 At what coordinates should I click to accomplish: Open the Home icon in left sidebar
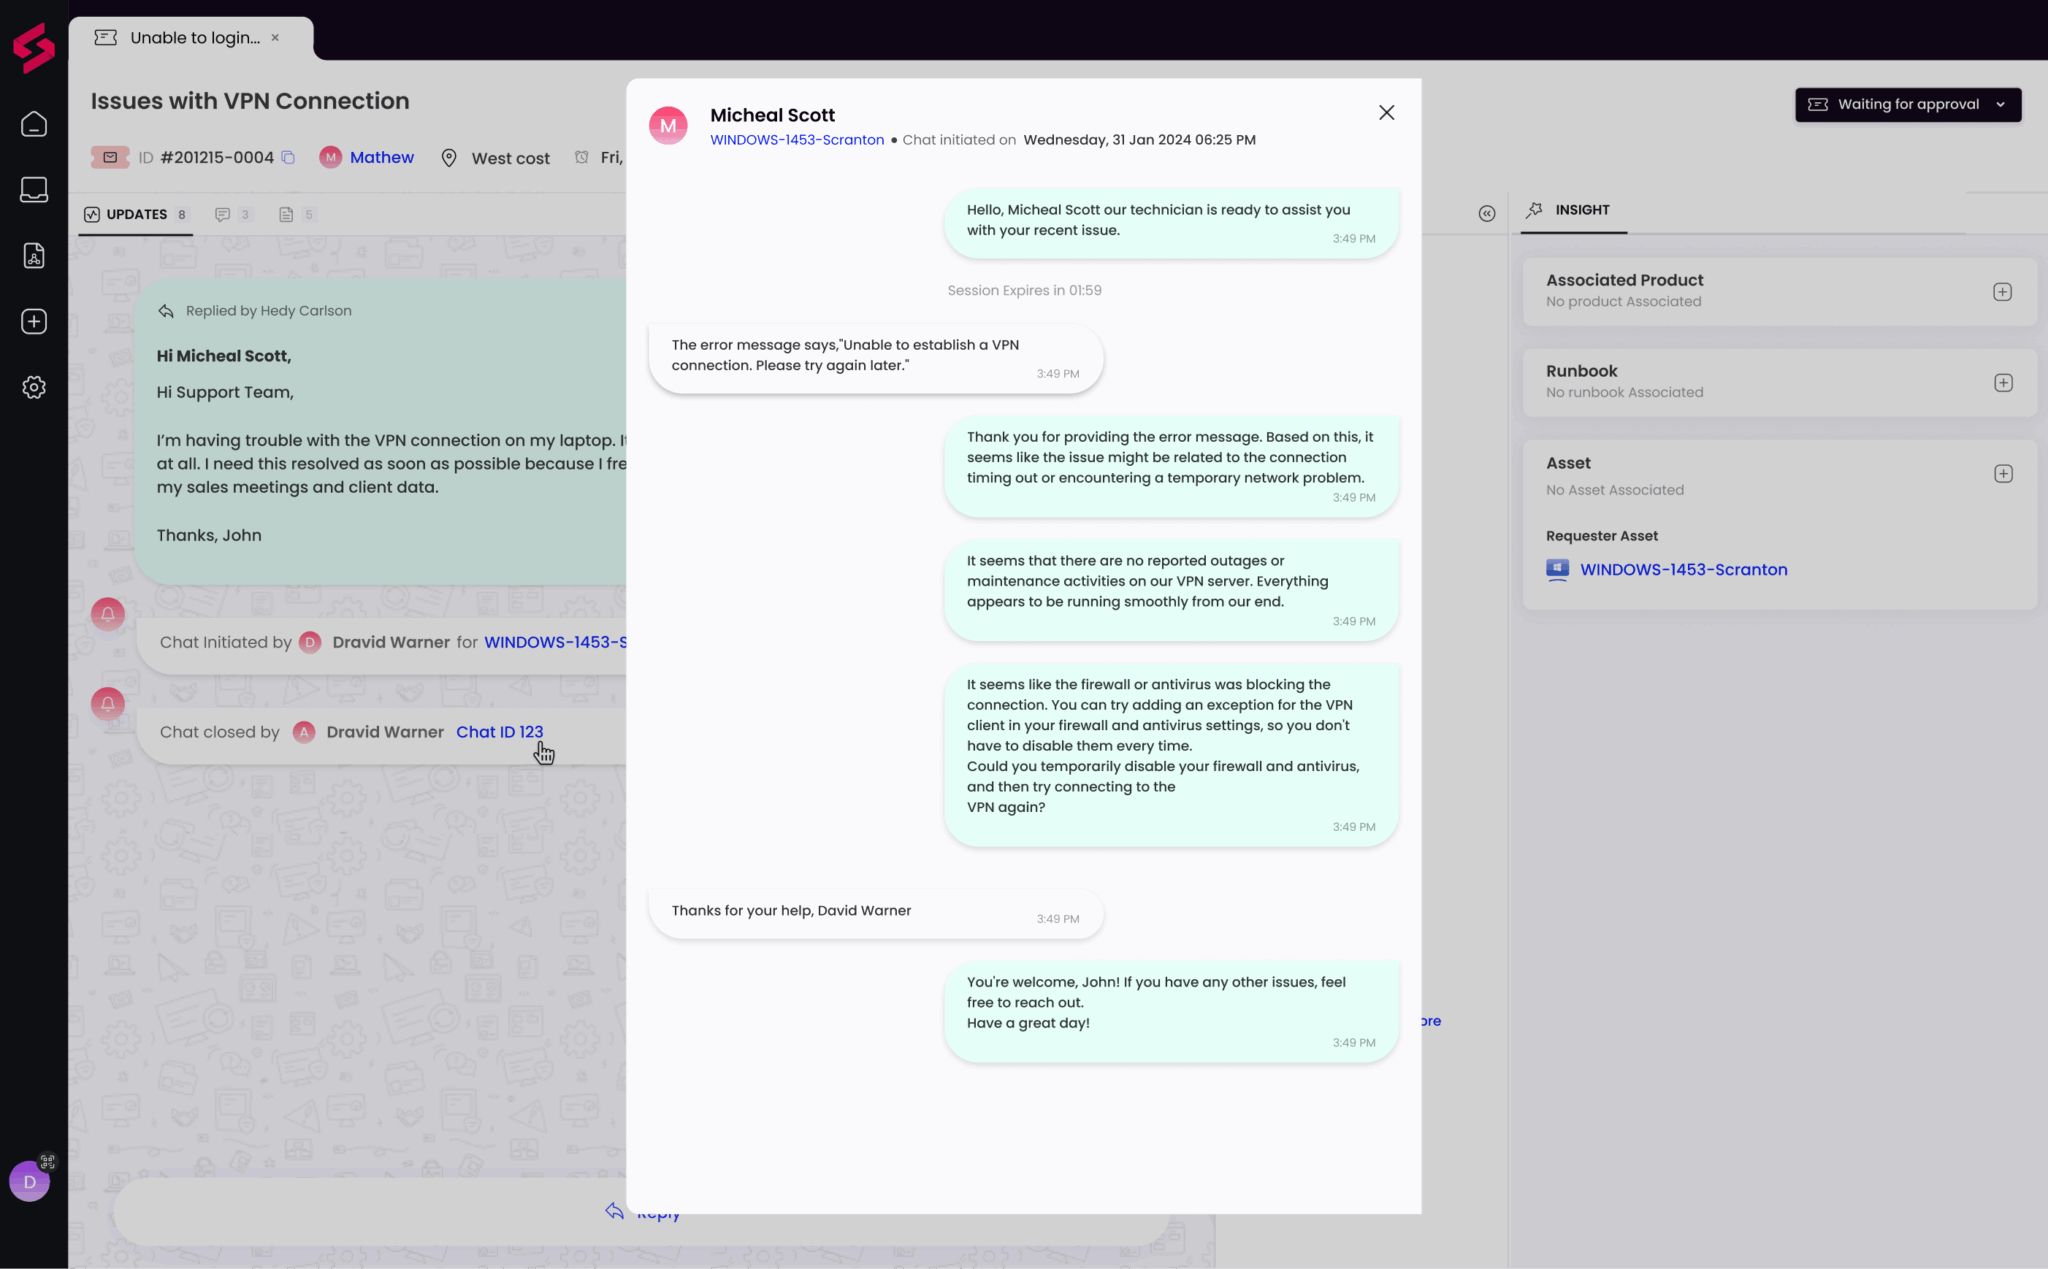(34, 124)
